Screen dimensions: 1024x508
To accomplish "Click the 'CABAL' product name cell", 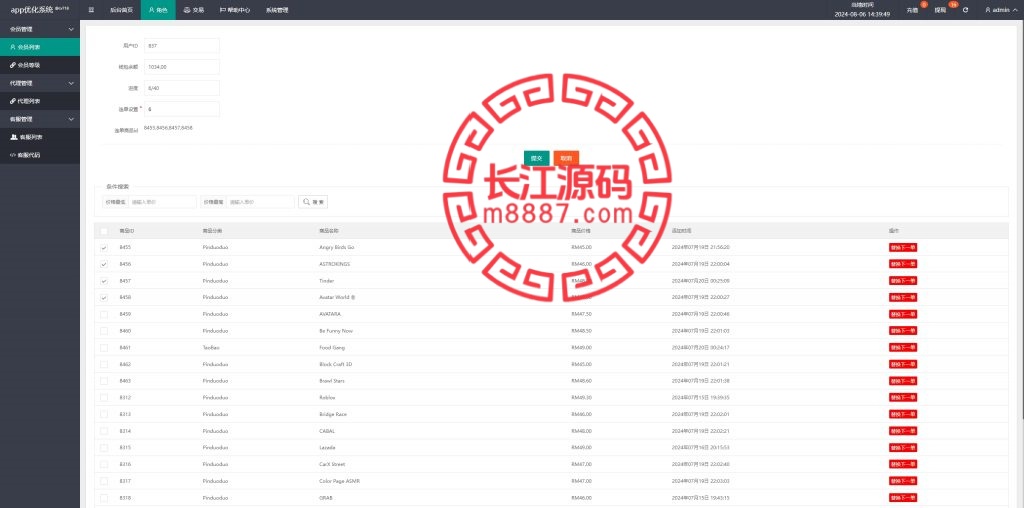I will [x=327, y=431].
